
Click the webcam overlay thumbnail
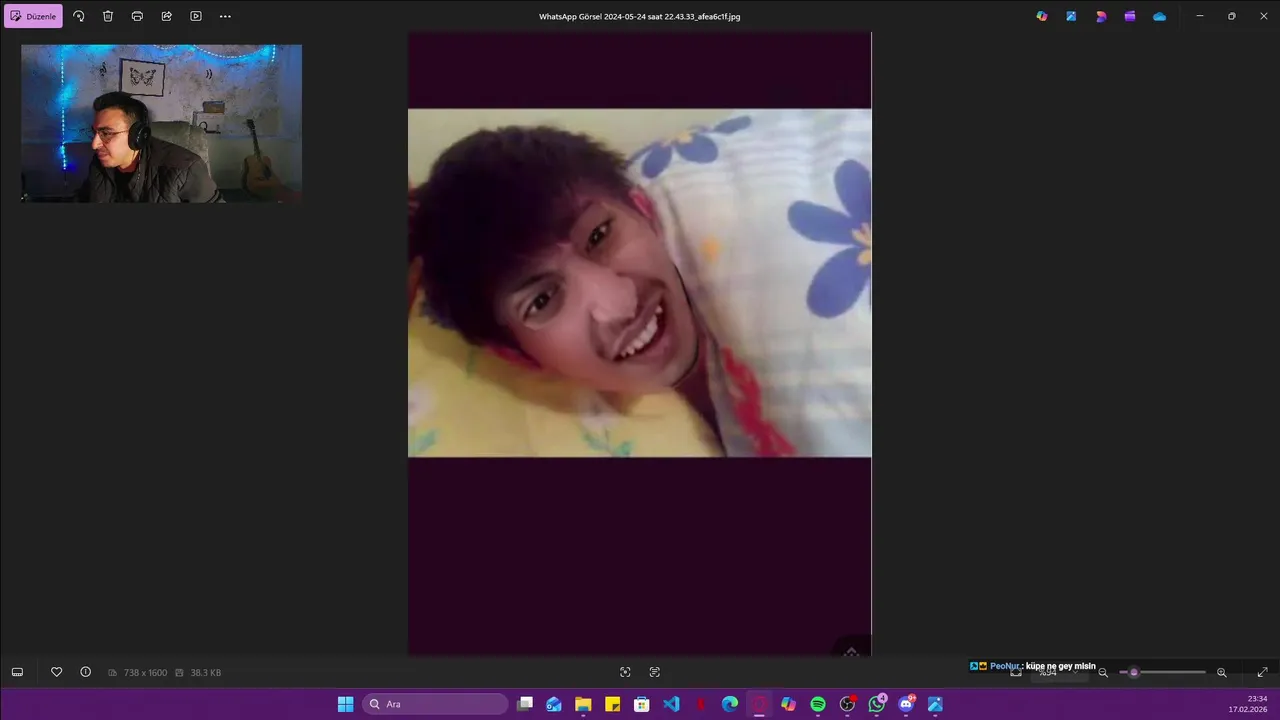point(161,124)
